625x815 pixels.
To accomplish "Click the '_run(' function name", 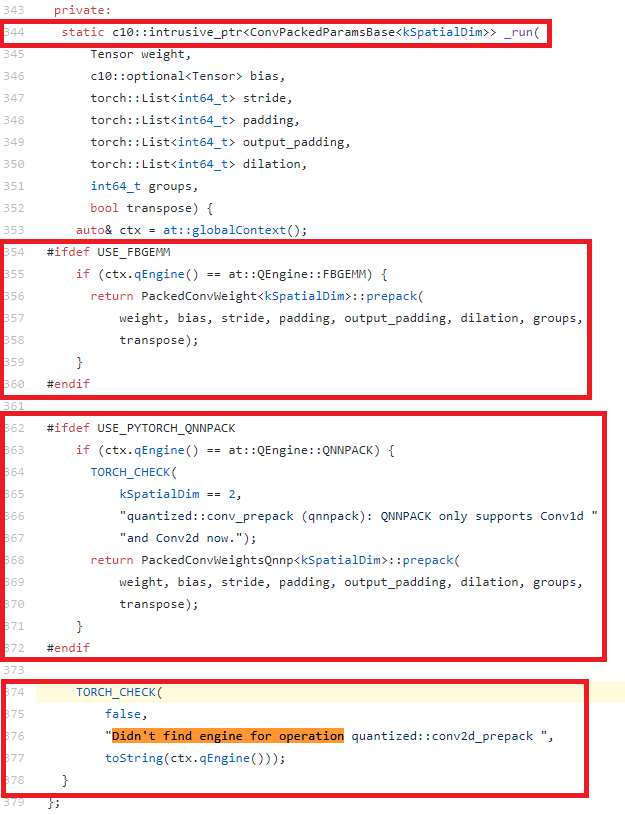I will [522, 32].
